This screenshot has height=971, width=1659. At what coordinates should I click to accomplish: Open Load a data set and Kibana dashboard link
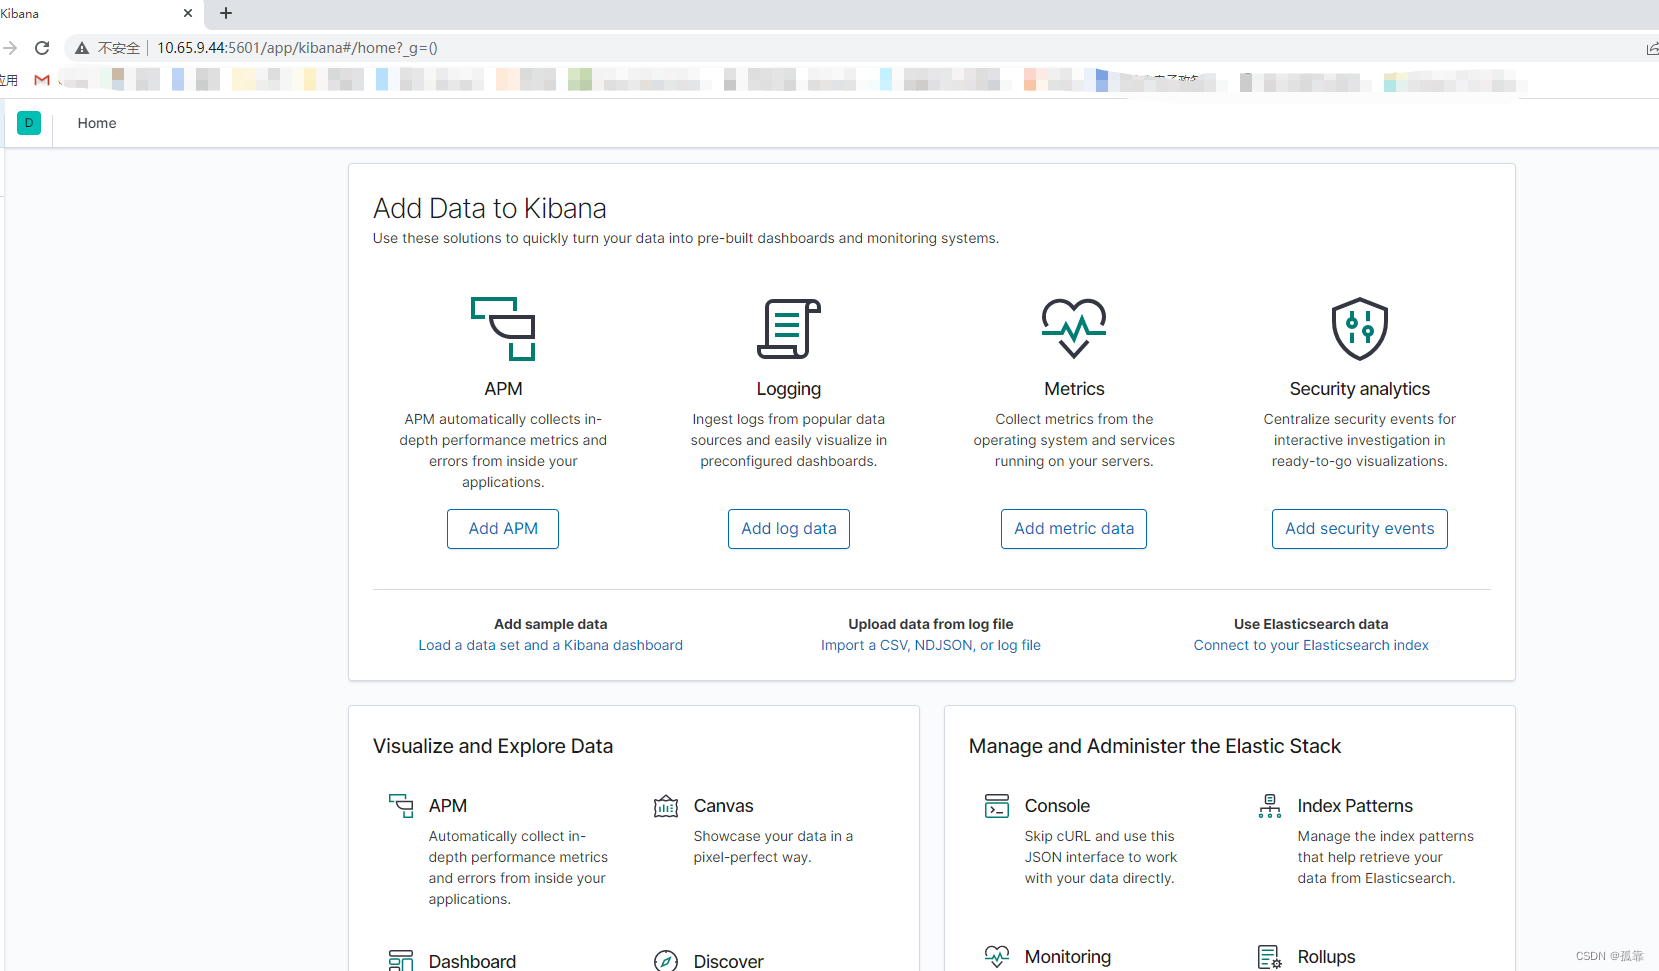click(551, 645)
